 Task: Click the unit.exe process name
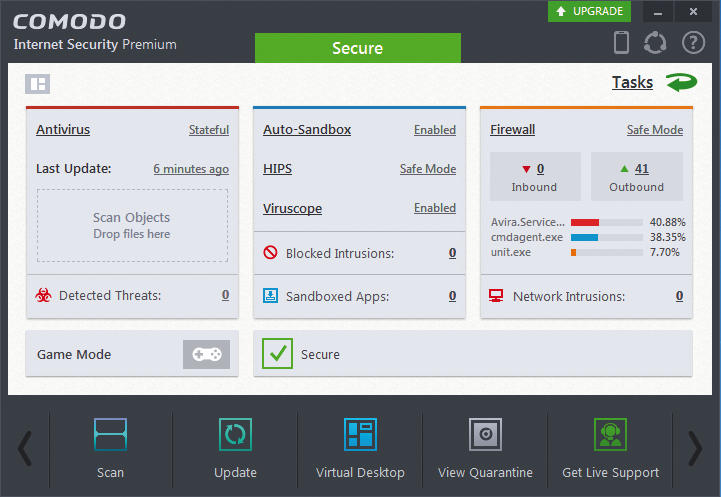pos(511,252)
